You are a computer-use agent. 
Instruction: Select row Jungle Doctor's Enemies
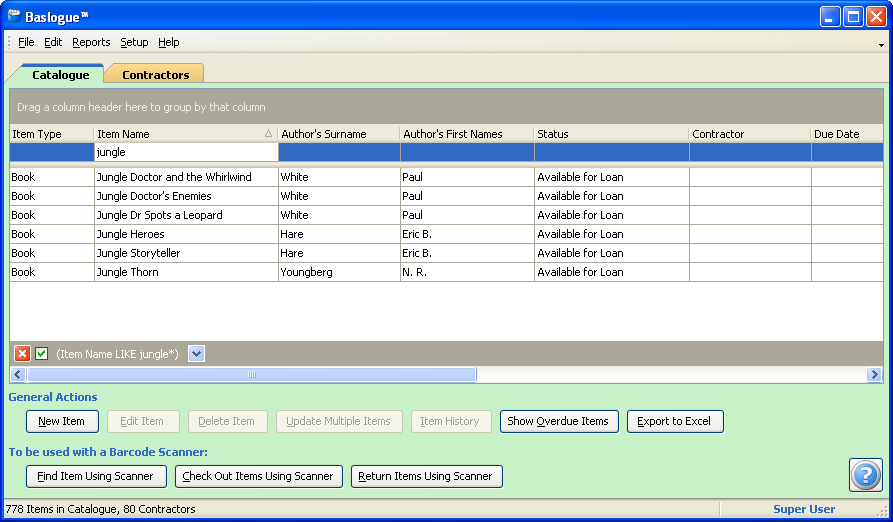(446, 196)
